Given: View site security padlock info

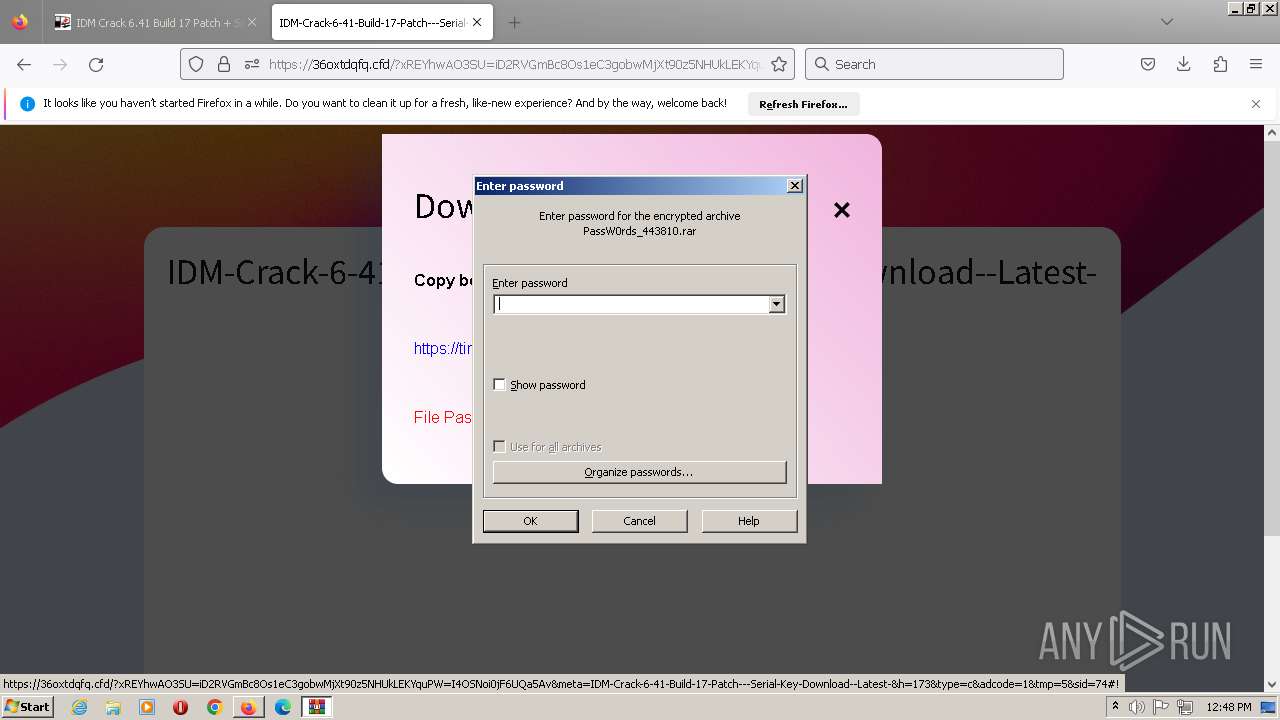Looking at the screenshot, I should 224,64.
